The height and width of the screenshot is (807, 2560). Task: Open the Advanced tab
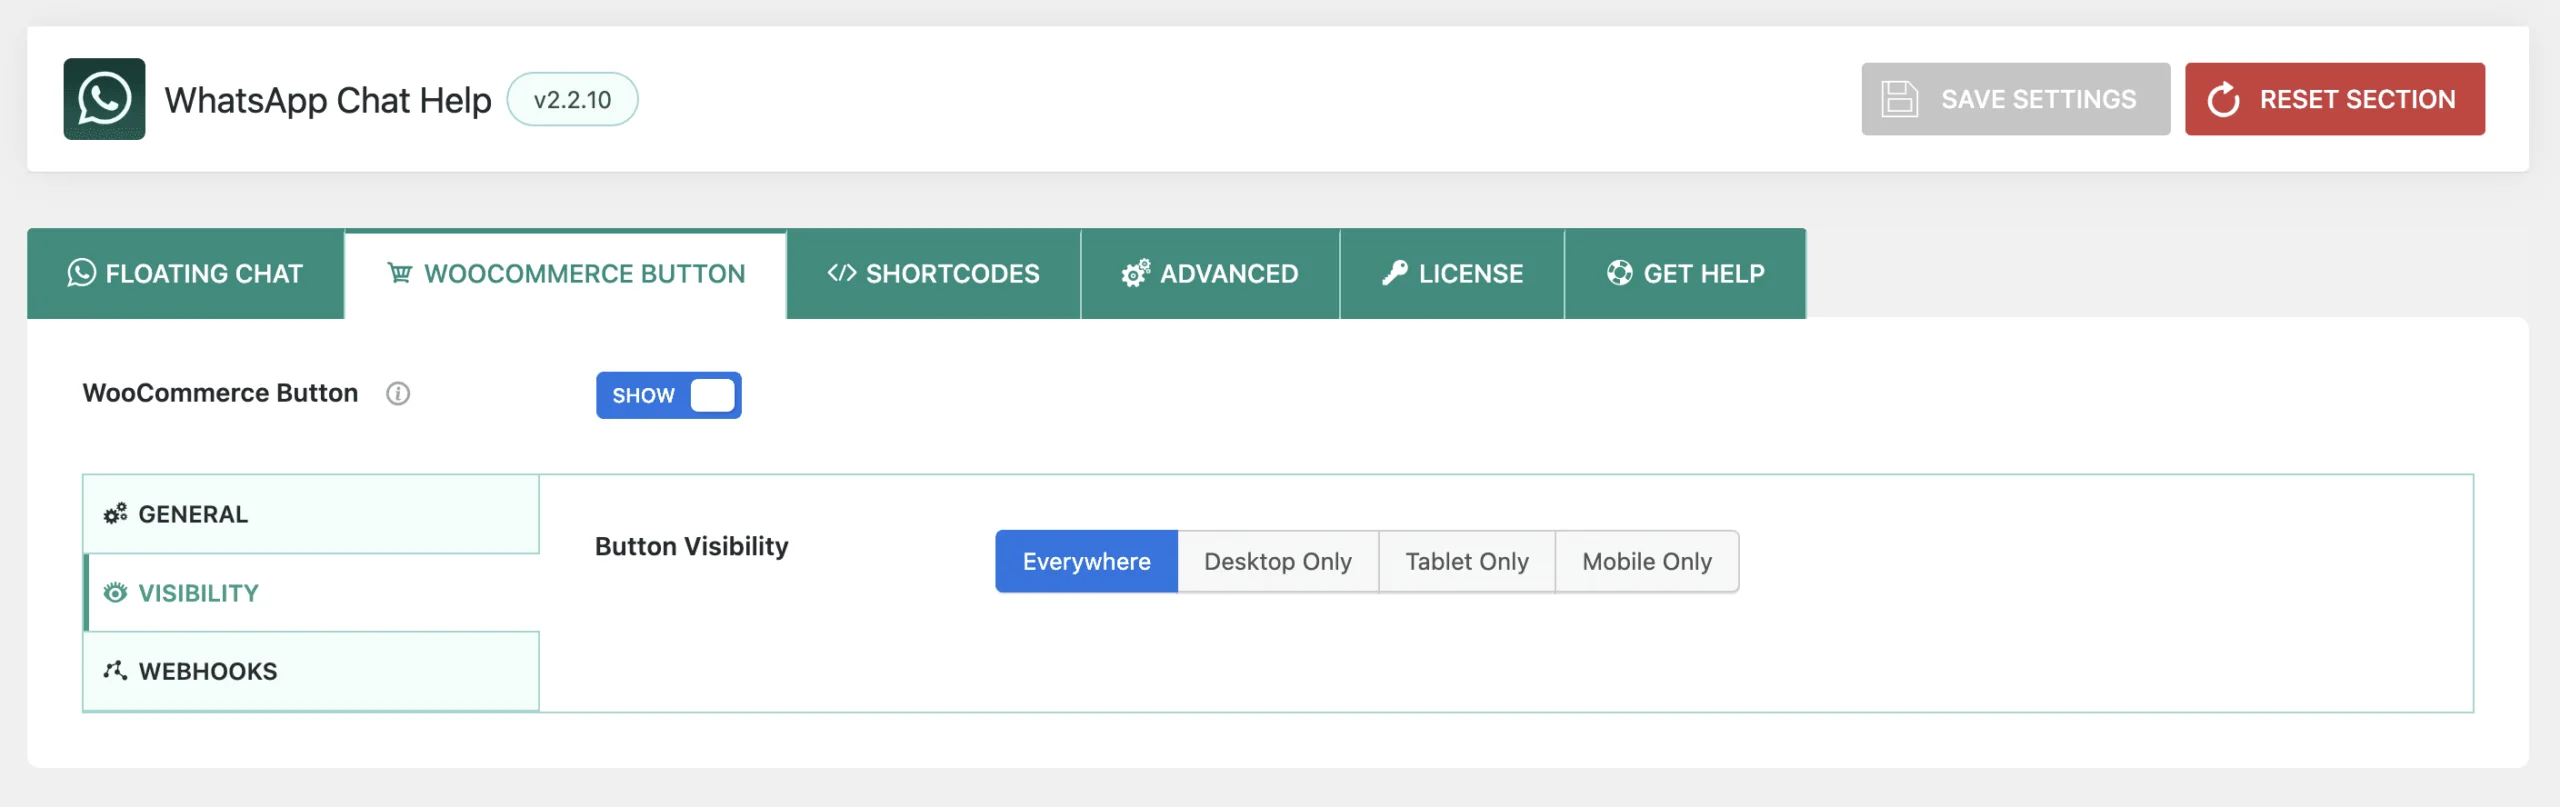(1210, 274)
